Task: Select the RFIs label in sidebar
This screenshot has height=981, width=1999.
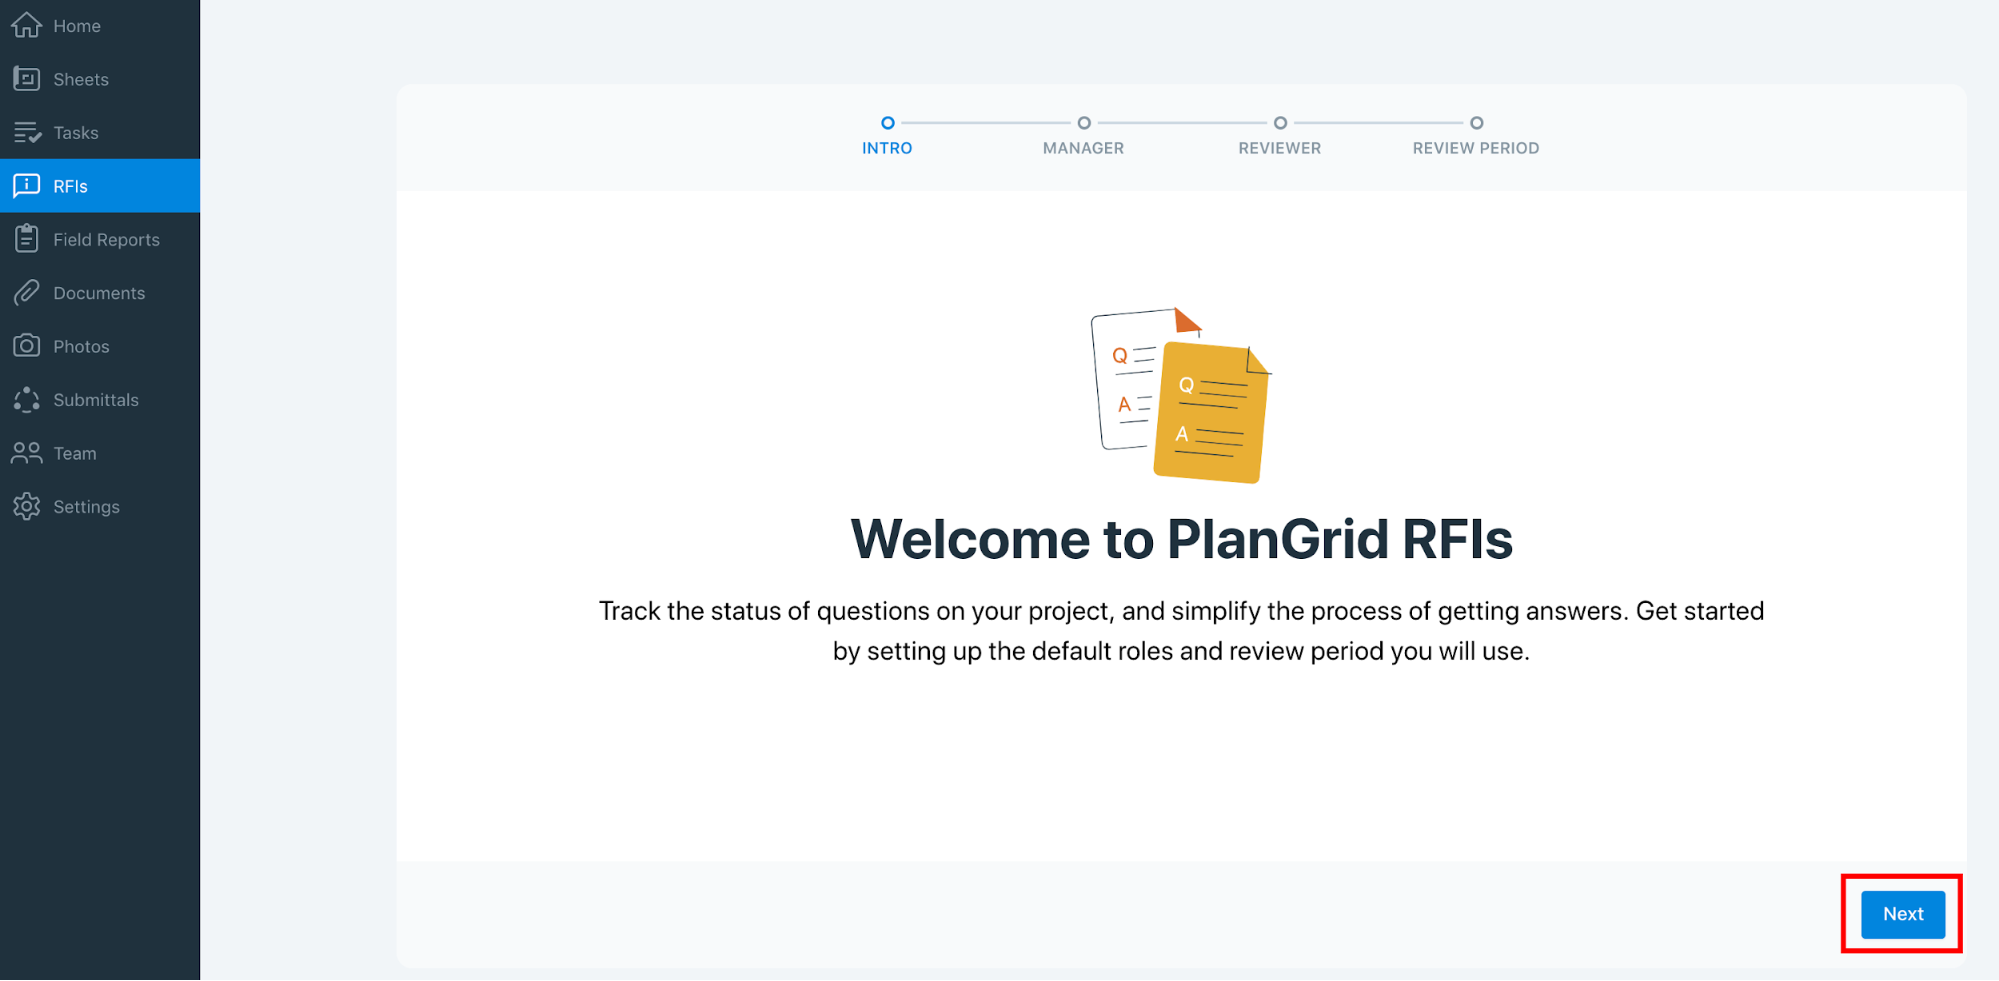Action: pos(70,186)
